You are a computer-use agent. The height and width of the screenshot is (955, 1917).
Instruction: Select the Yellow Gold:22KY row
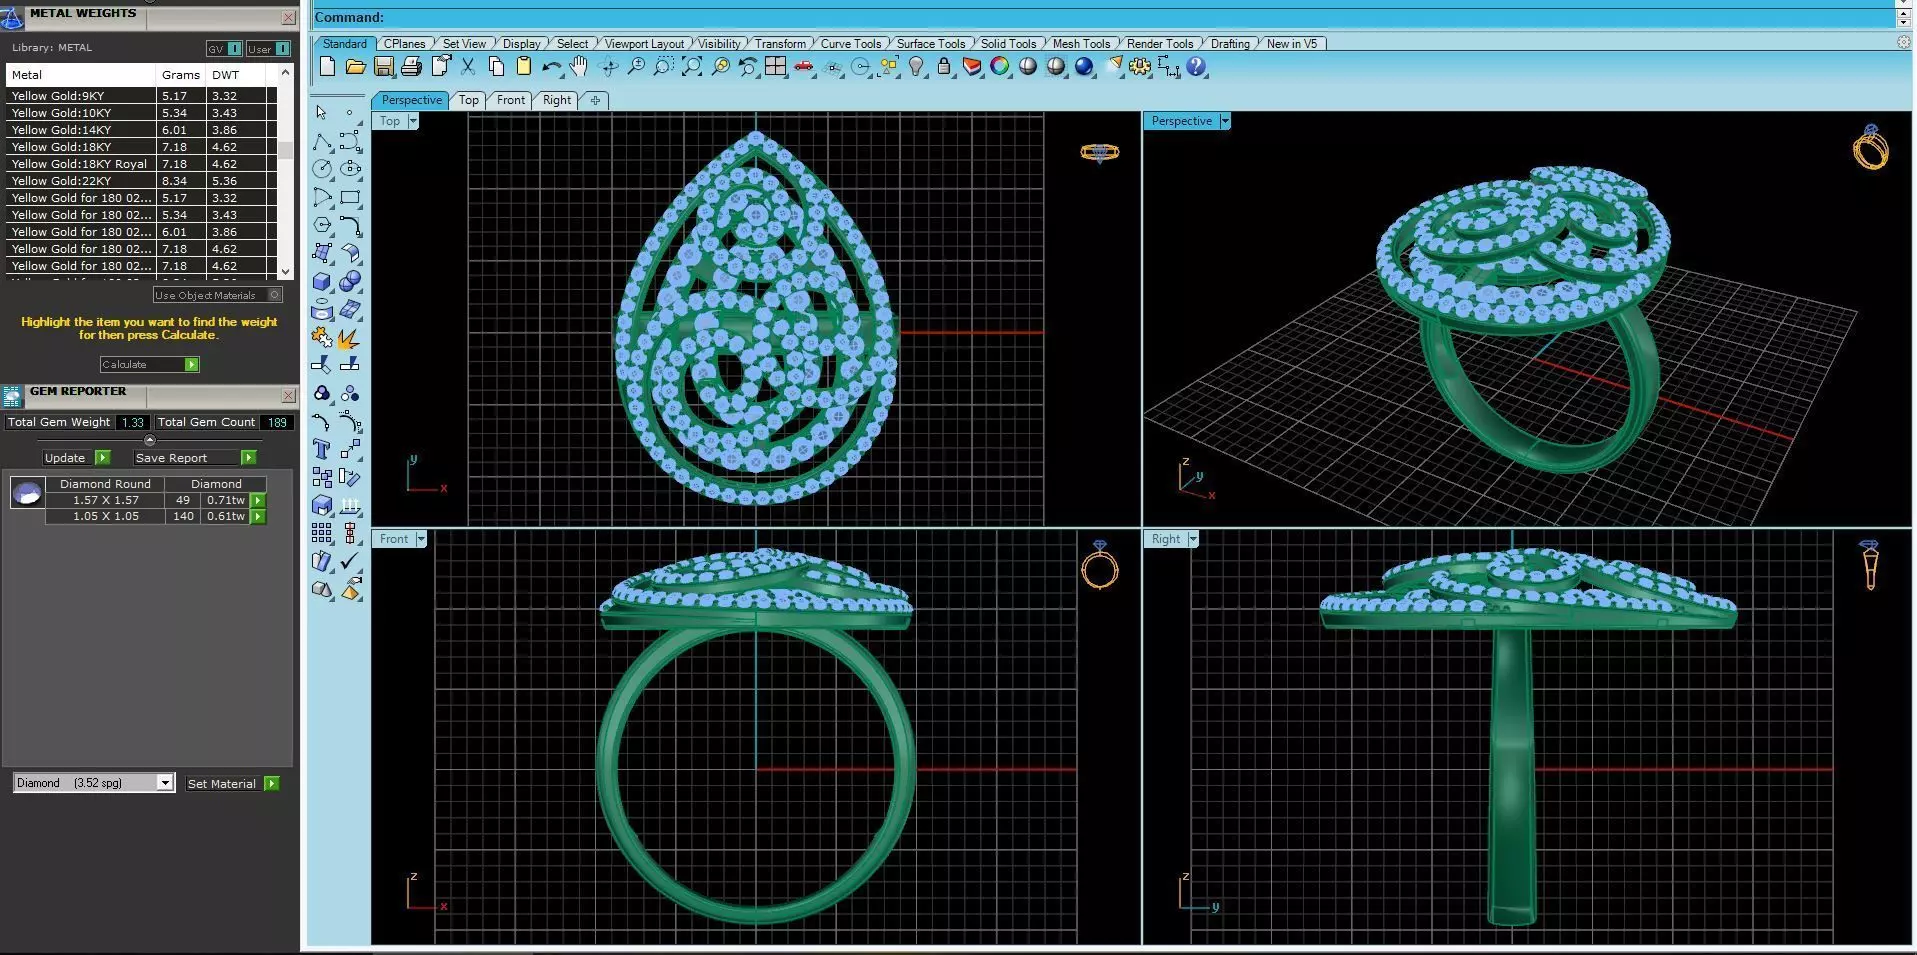141,181
